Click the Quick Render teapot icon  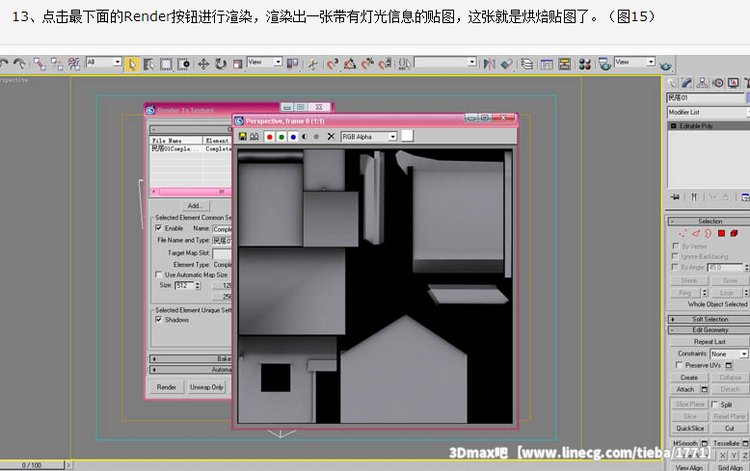(x=665, y=65)
